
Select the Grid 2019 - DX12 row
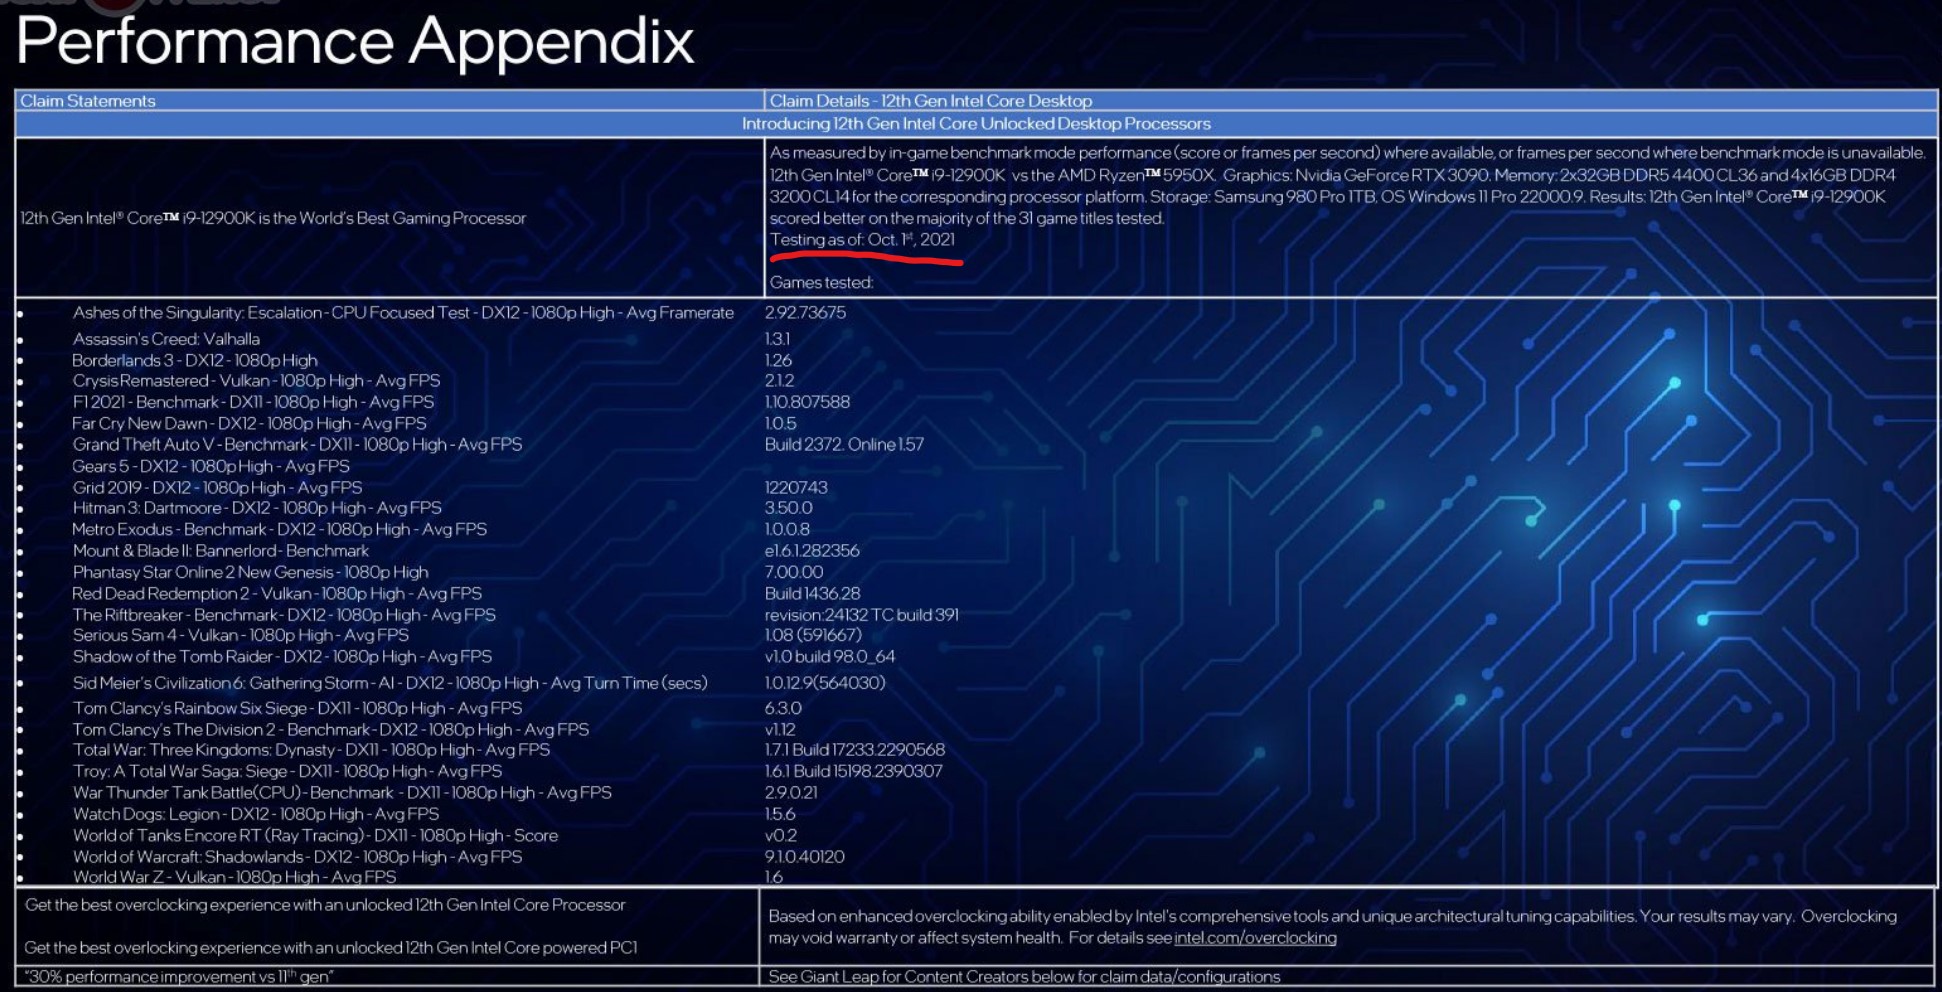217,488
